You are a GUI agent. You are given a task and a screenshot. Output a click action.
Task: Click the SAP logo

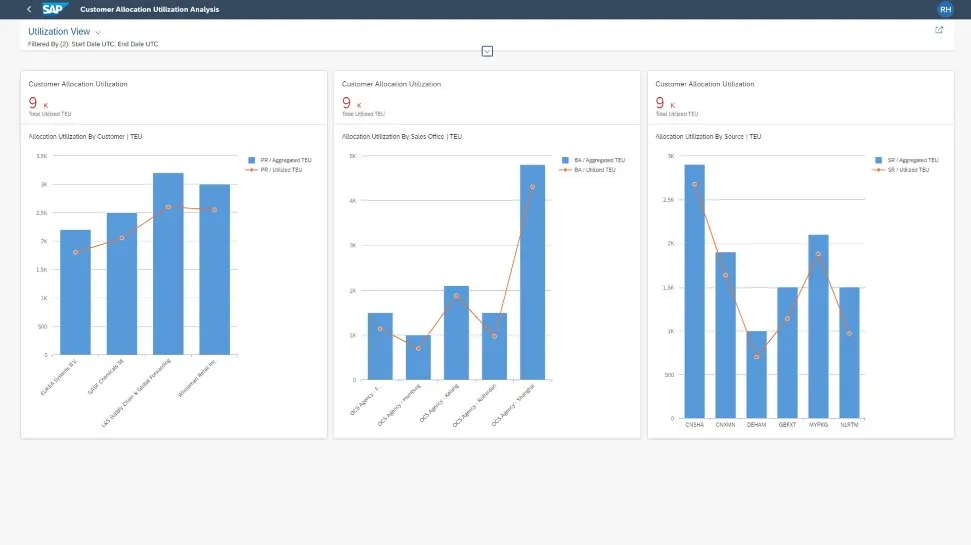click(52, 9)
